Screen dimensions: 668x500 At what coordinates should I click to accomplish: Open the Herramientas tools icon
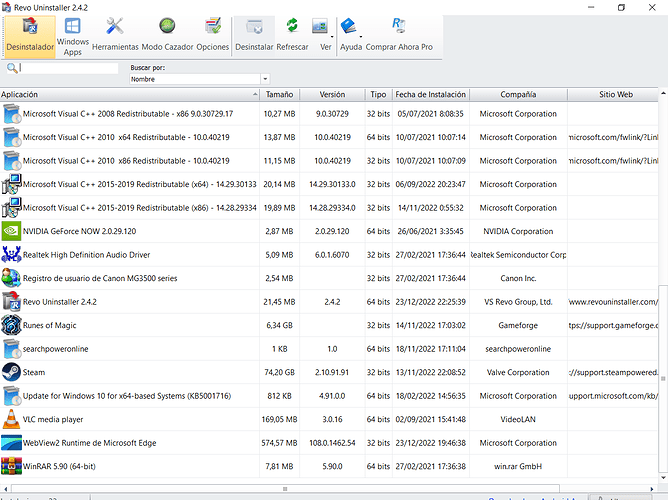pos(115,36)
